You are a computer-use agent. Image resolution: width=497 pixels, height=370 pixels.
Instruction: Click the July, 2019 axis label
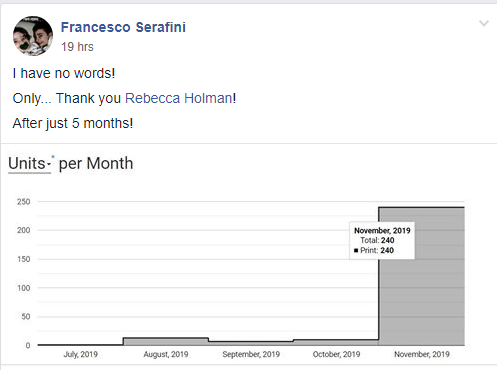tap(80, 354)
